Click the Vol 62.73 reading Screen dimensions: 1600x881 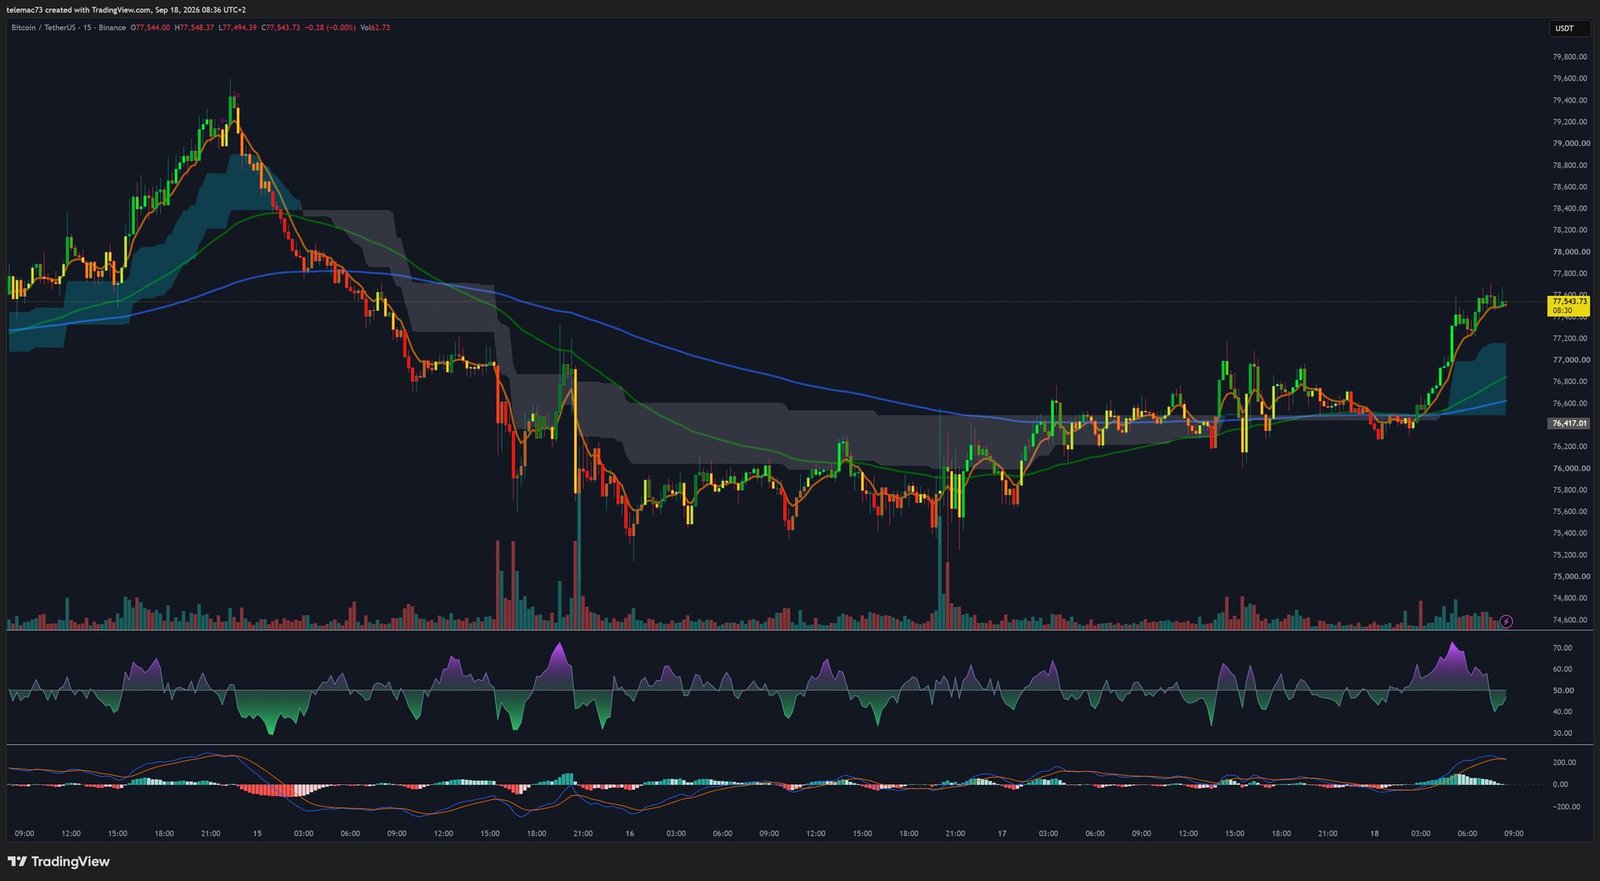(374, 27)
